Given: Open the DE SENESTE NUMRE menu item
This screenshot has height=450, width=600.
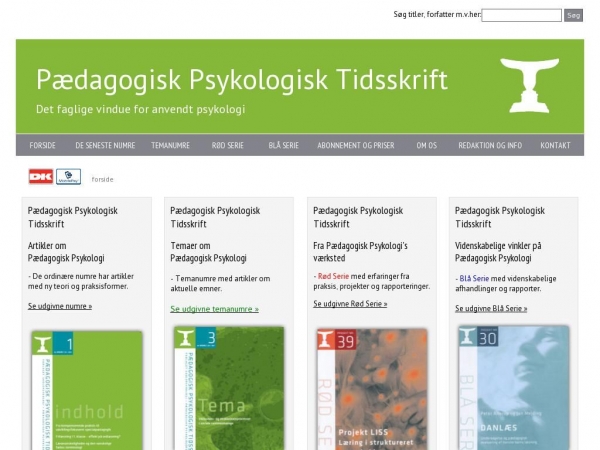Looking at the screenshot, I should tap(105, 145).
